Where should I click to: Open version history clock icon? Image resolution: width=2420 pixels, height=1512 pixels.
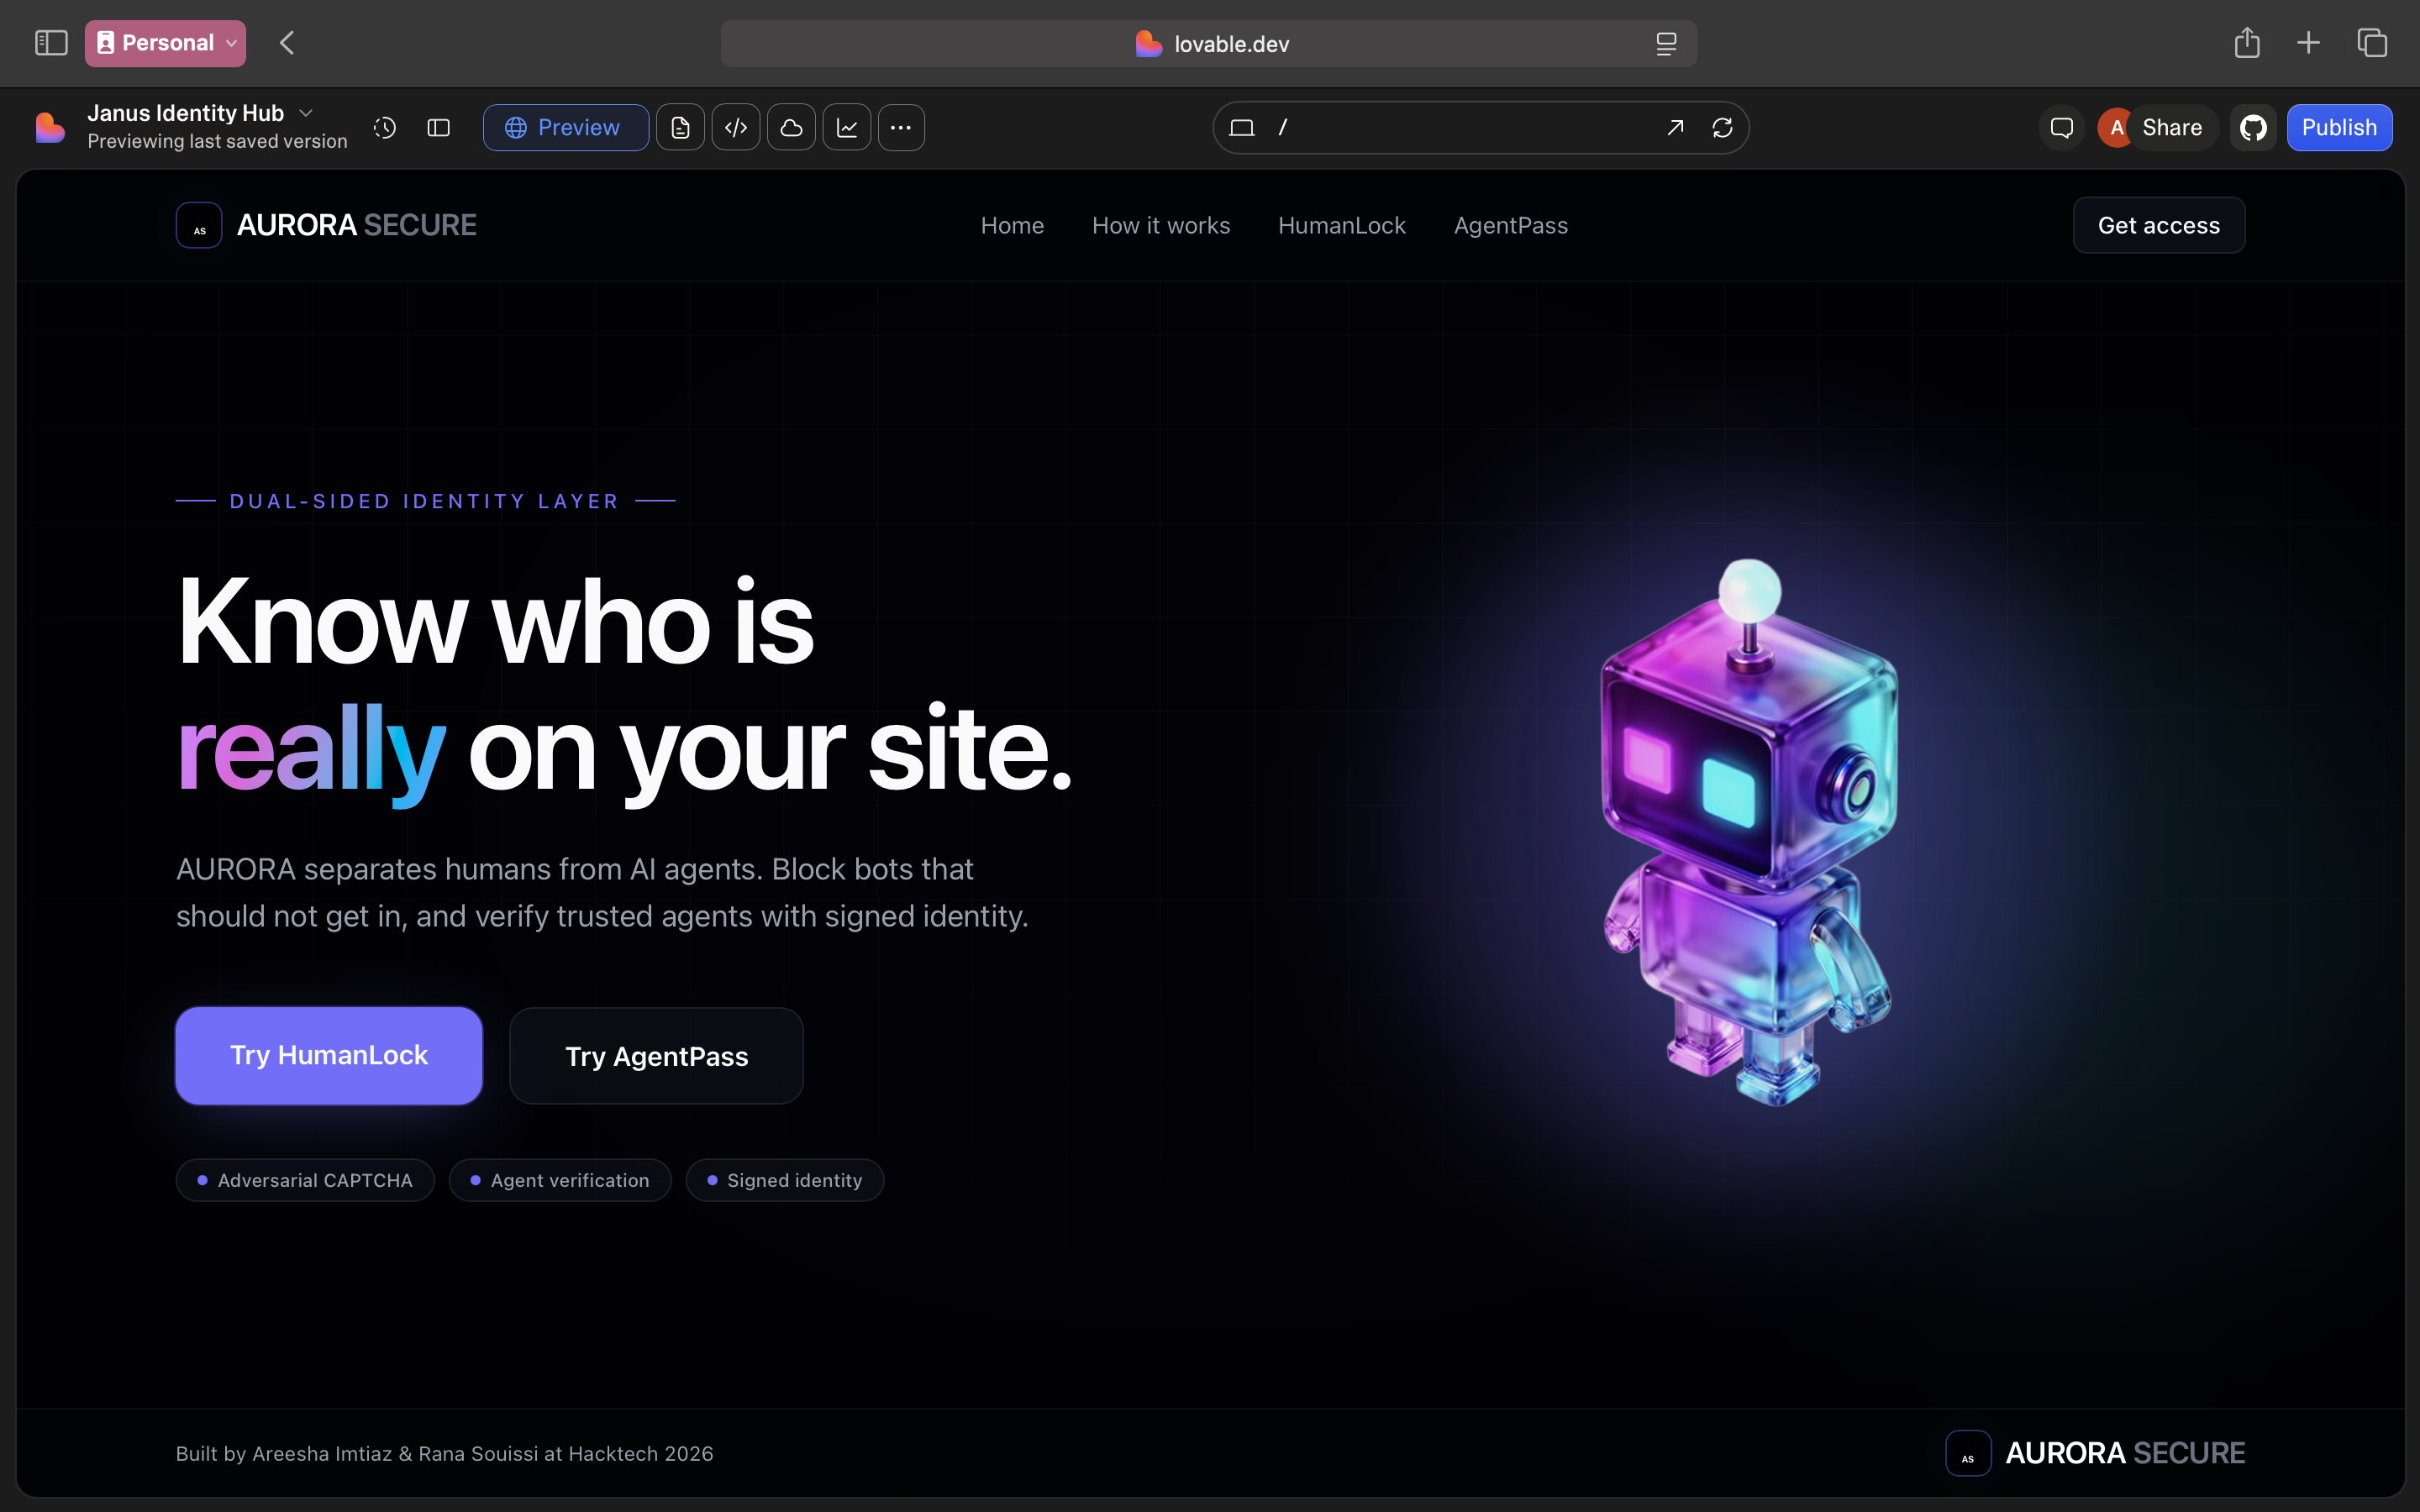[385, 128]
